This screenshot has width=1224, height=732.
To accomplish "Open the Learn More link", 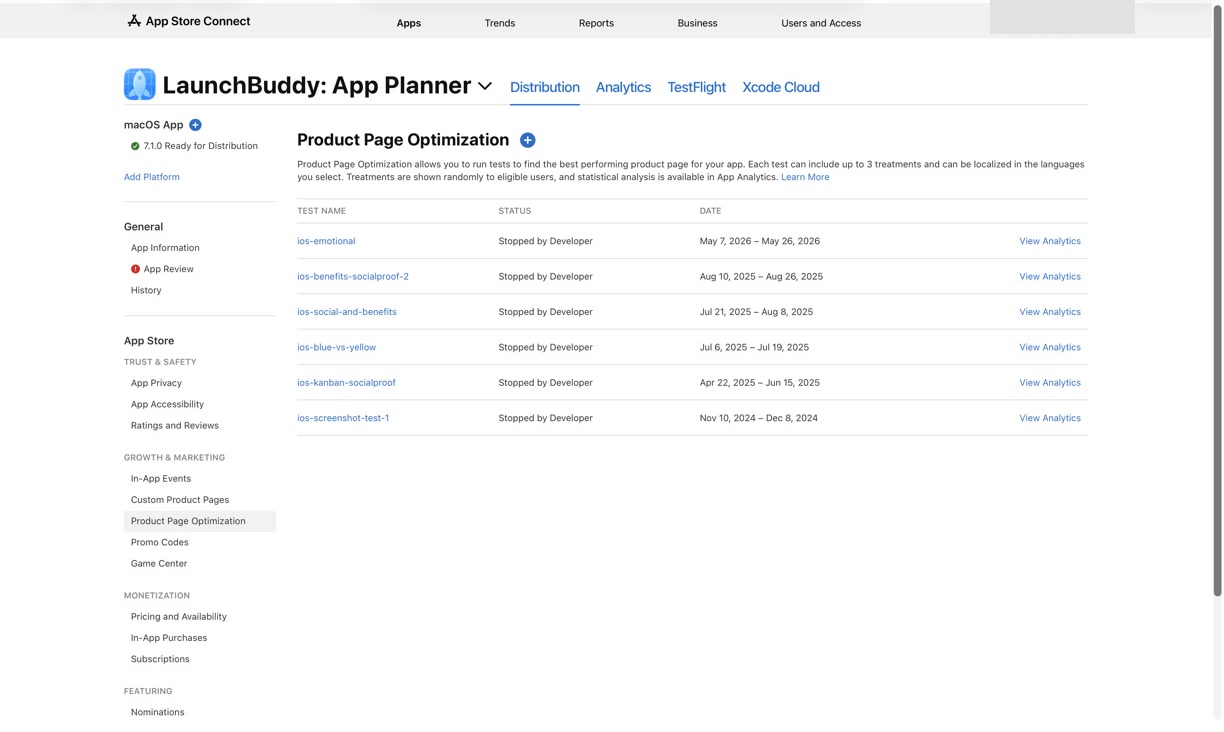I will 805,177.
